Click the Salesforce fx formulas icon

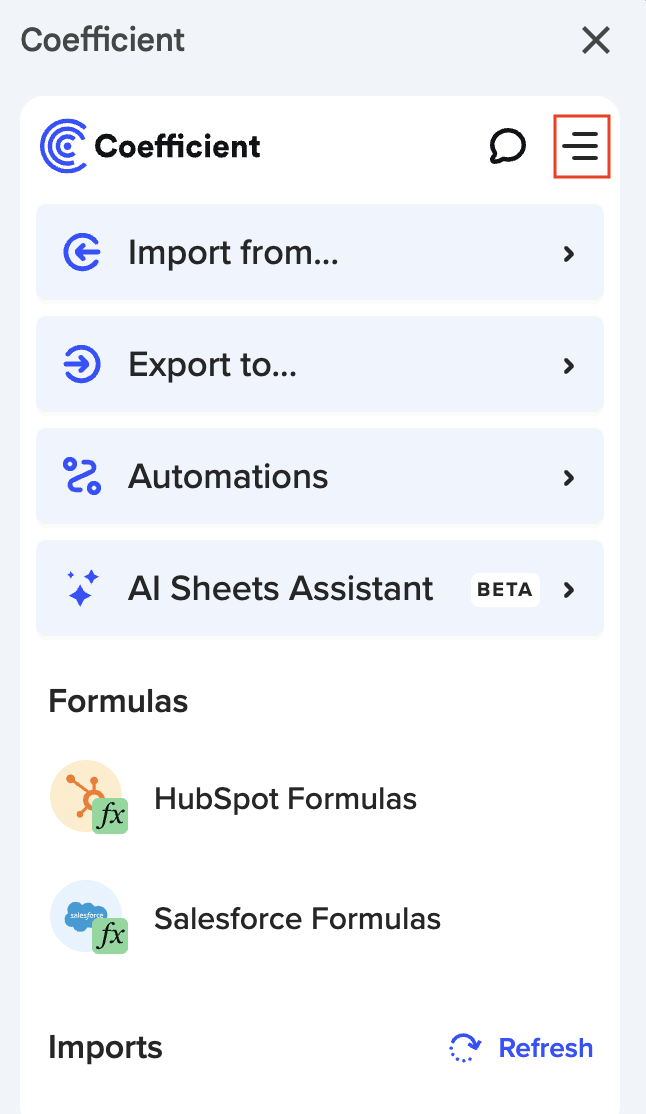click(88, 917)
